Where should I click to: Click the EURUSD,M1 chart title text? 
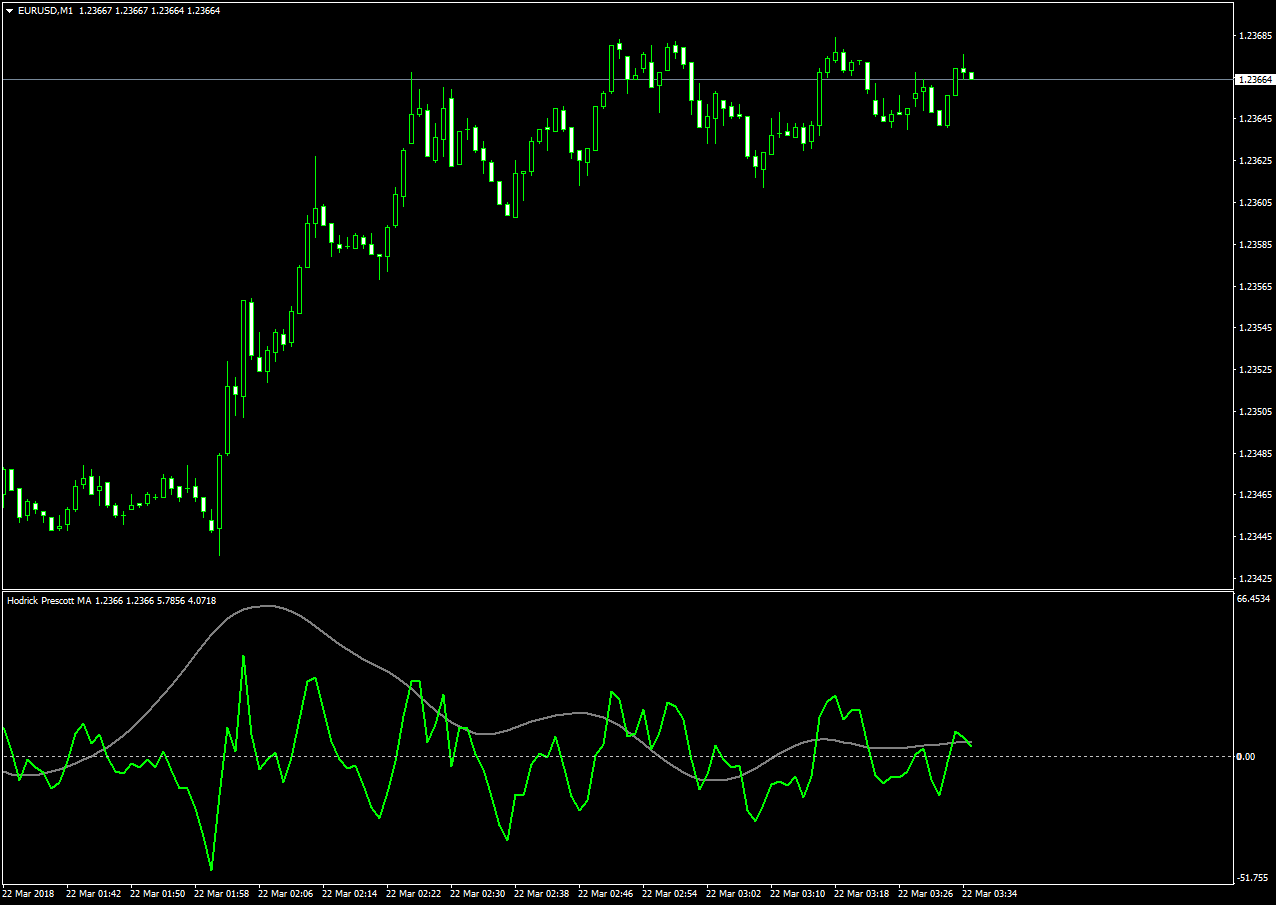pyautogui.click(x=44, y=10)
